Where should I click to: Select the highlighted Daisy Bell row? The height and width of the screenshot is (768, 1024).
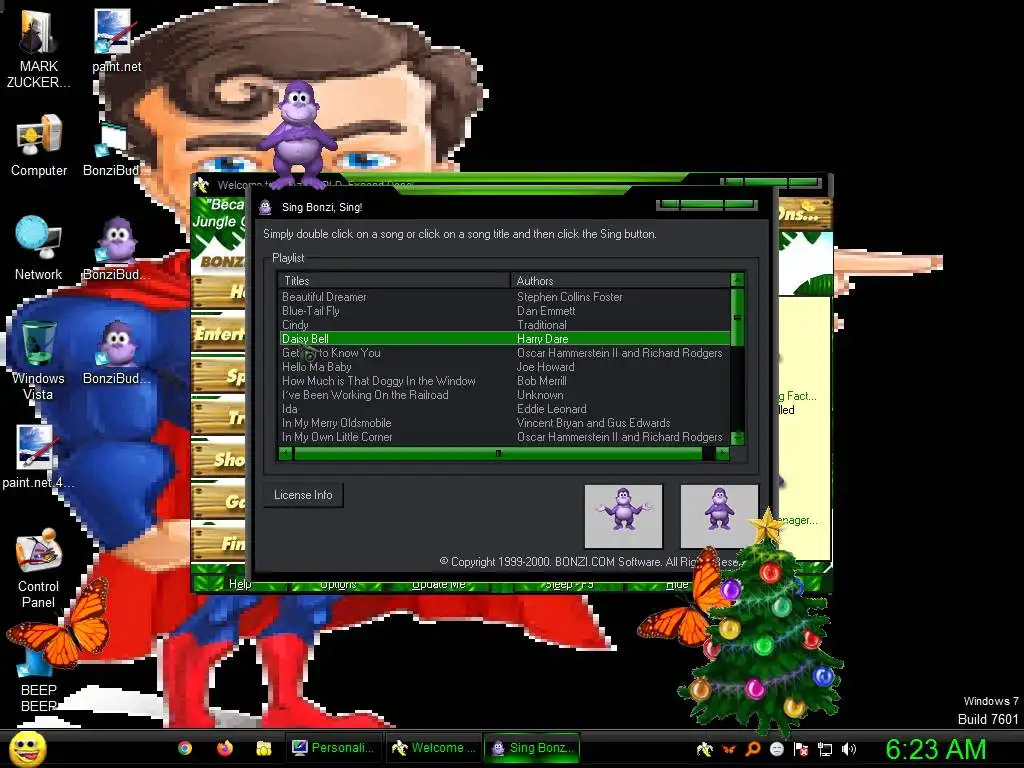click(x=505, y=338)
